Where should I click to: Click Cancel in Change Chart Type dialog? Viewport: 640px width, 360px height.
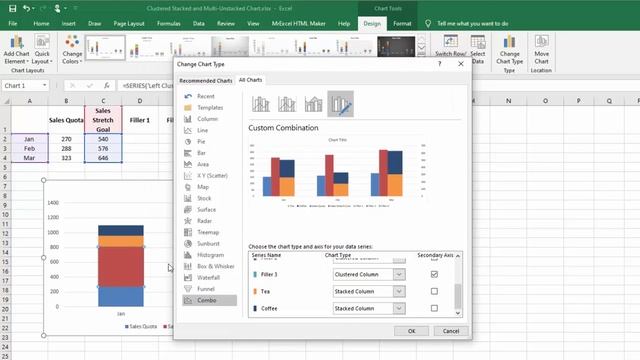451,331
